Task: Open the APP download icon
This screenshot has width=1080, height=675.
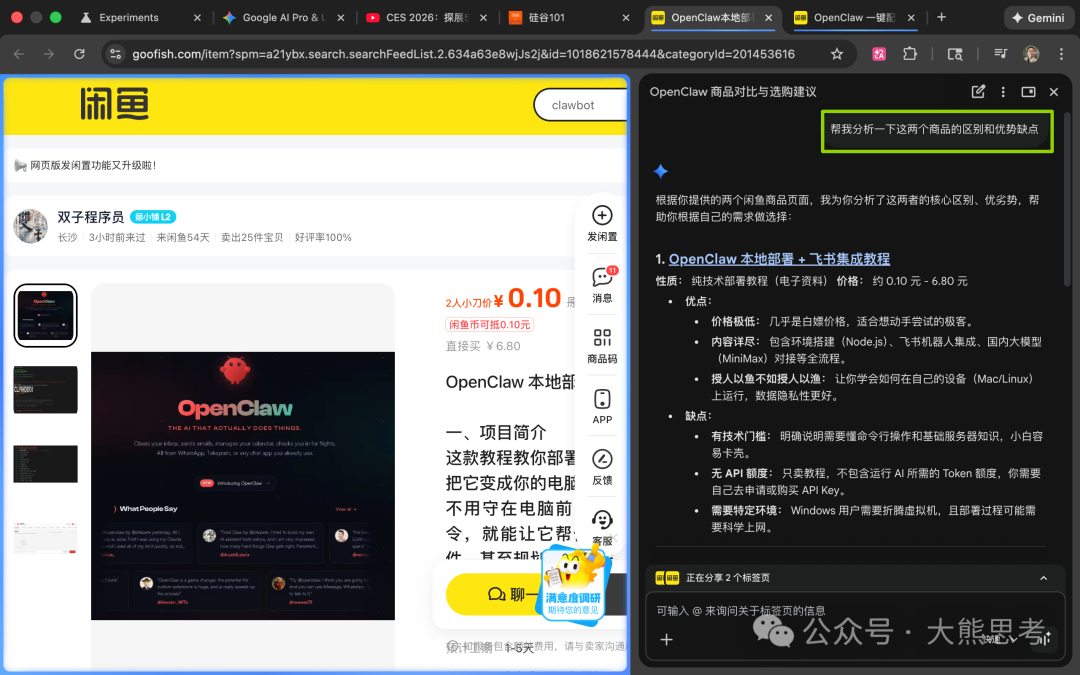Action: [x=601, y=400]
